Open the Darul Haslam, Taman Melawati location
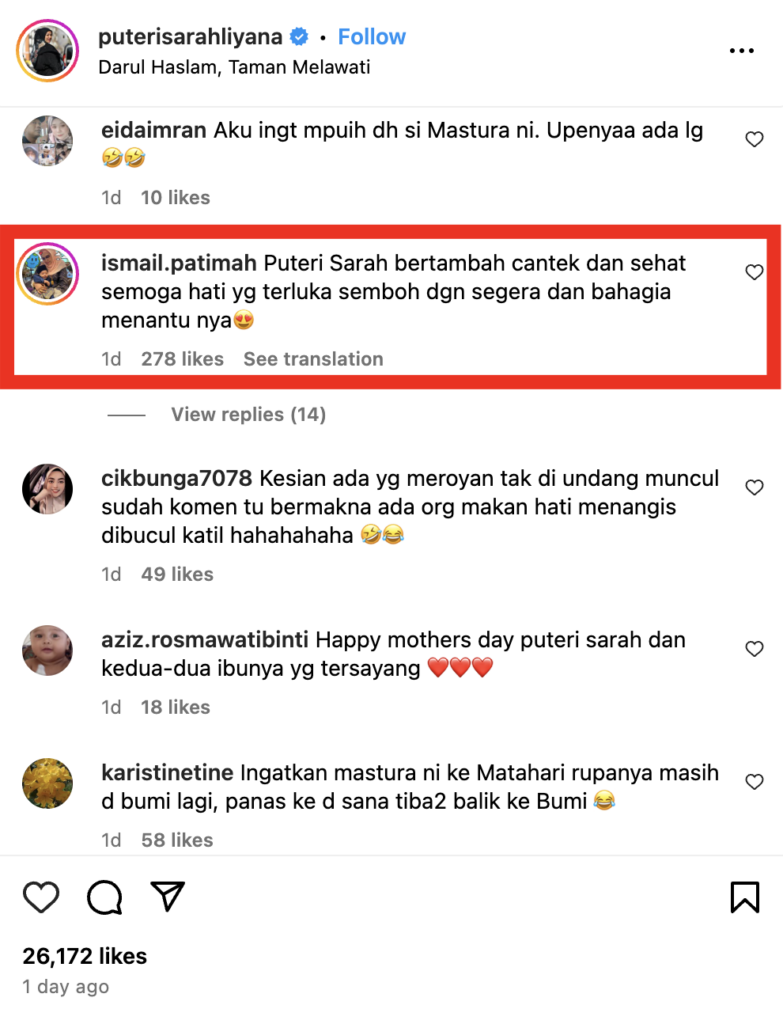Screen dimensions: 783x1024 point(234,67)
